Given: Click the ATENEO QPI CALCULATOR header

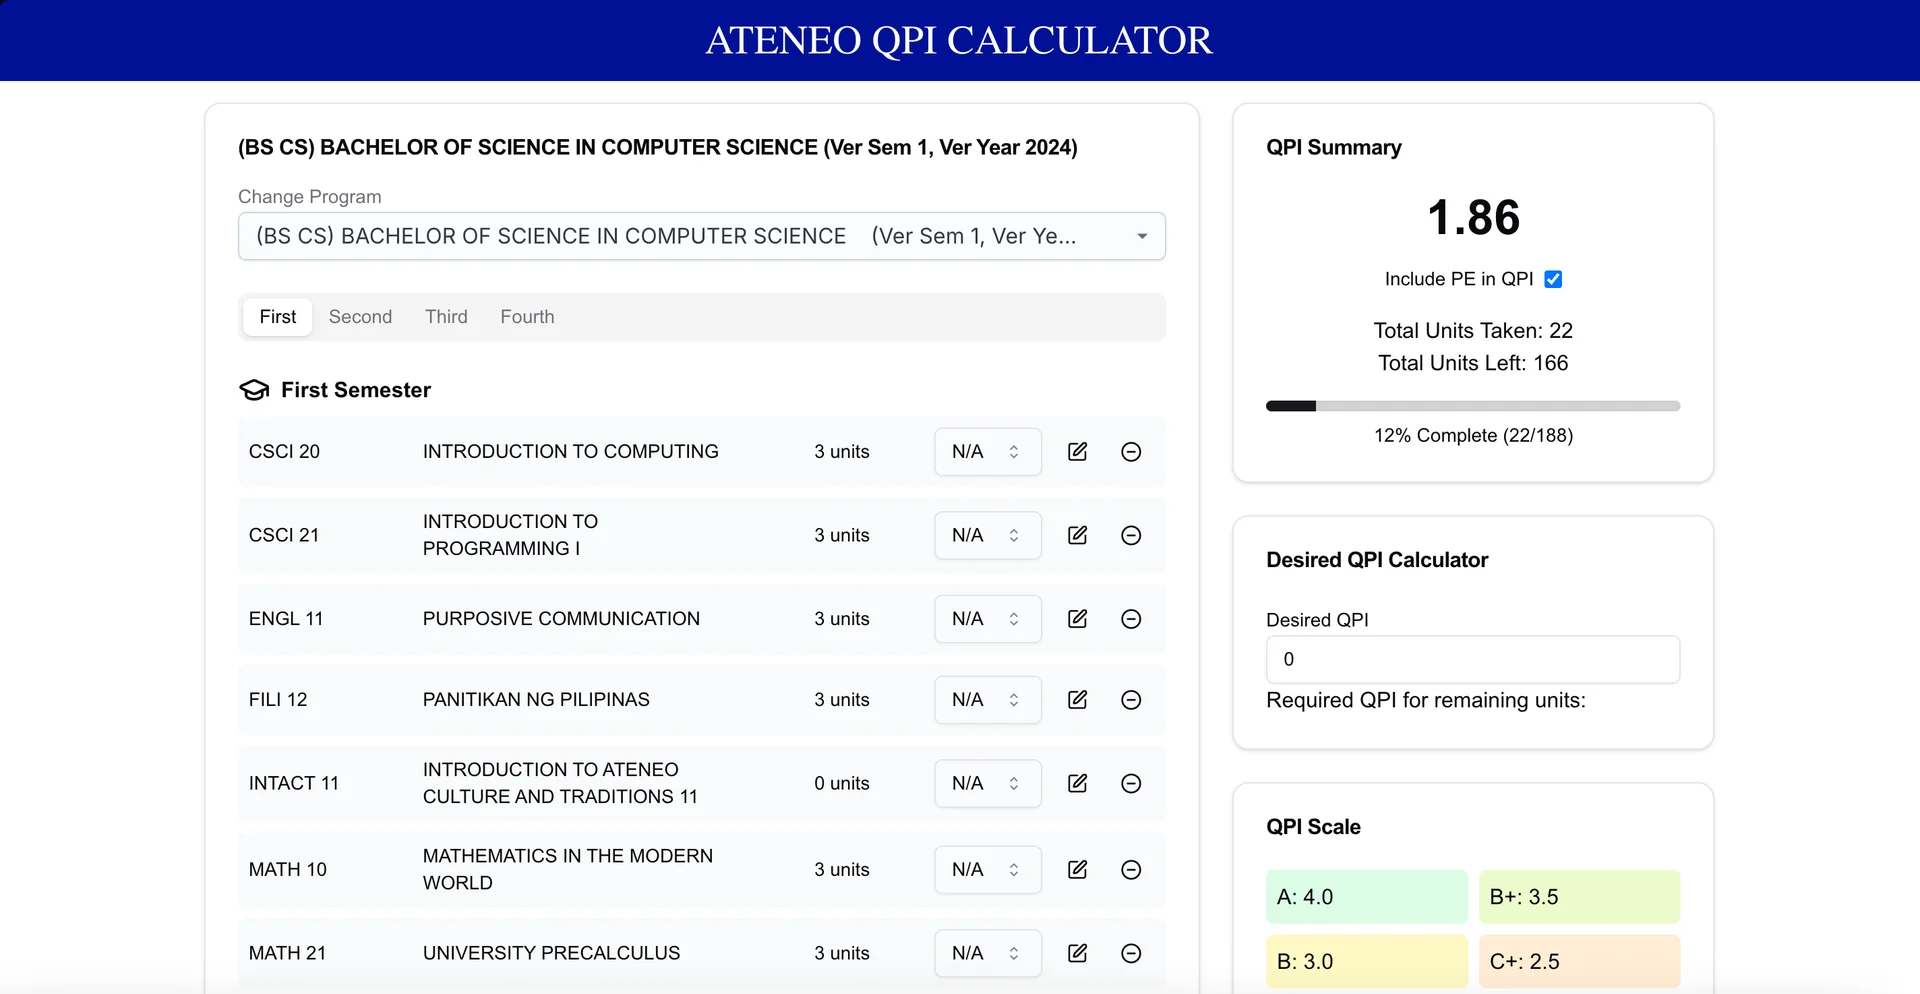Looking at the screenshot, I should coord(960,40).
